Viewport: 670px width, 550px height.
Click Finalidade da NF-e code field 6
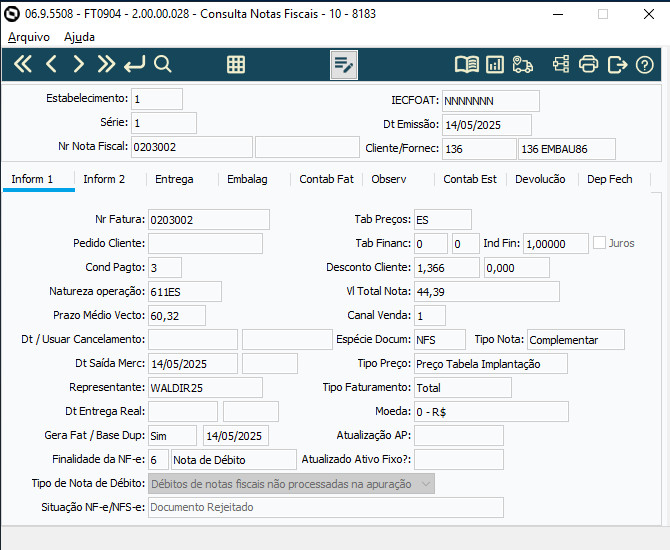pyautogui.click(x=158, y=459)
